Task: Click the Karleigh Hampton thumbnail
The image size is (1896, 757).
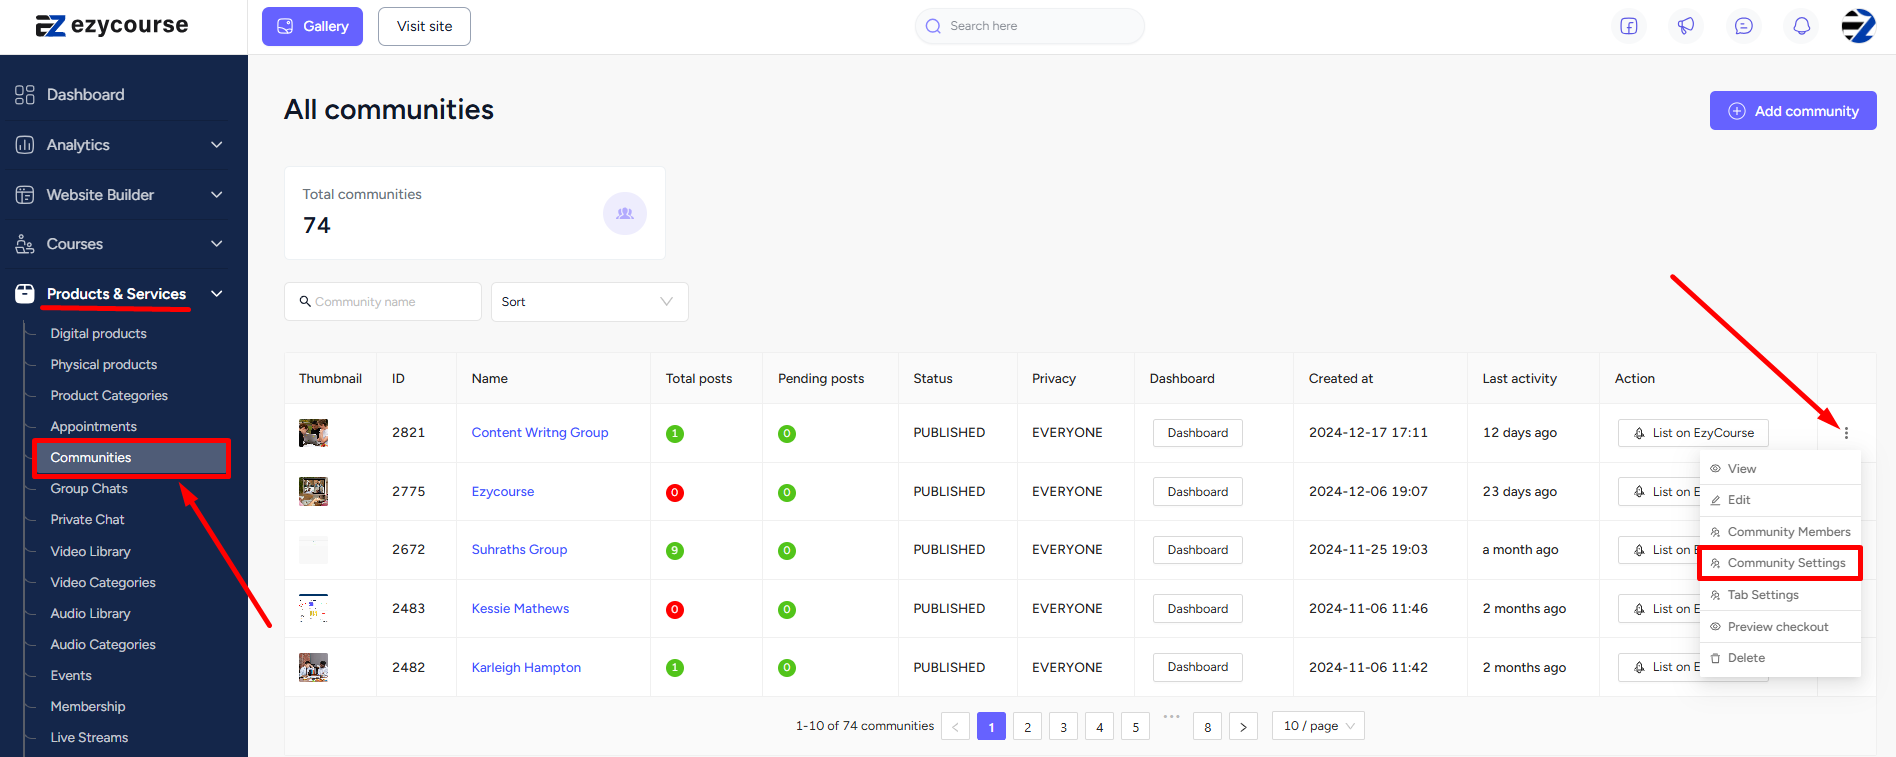Action: point(313,667)
